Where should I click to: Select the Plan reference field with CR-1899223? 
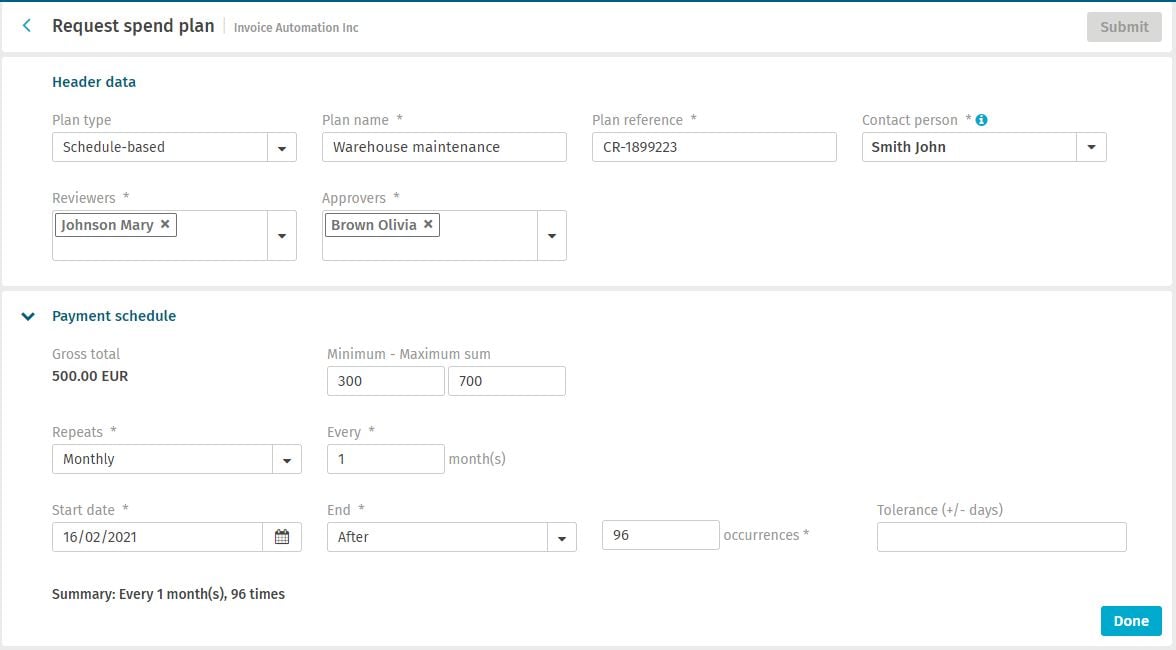(714, 146)
